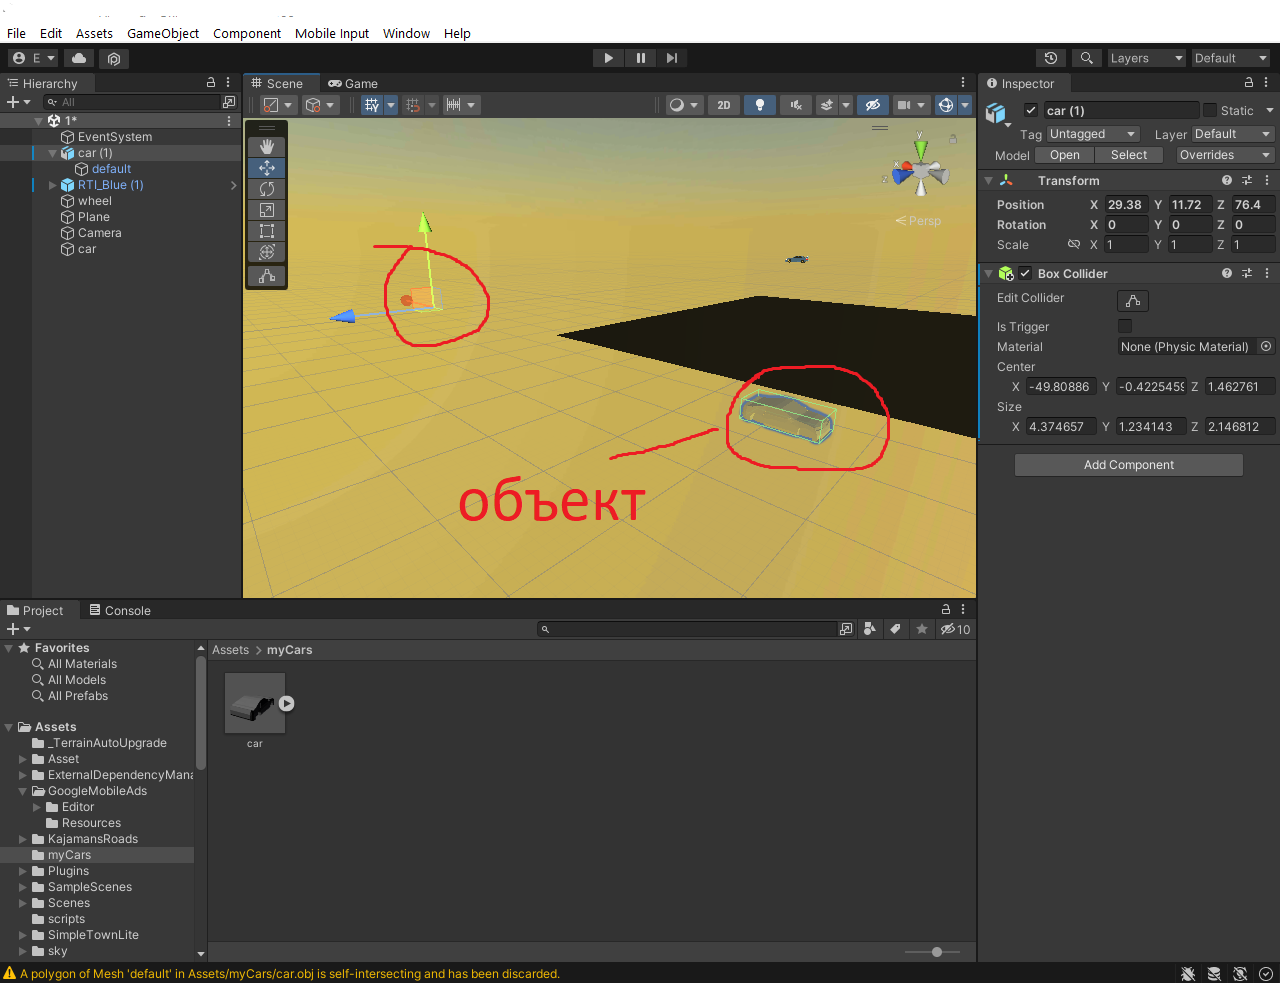Open the Overrides dropdown
1280x983 pixels.
[x=1224, y=155]
